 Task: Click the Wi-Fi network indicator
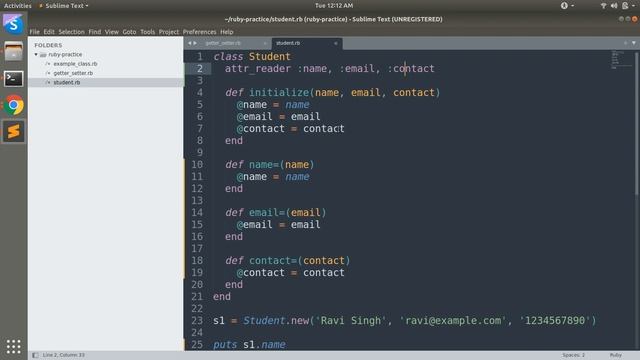pyautogui.click(x=604, y=6)
